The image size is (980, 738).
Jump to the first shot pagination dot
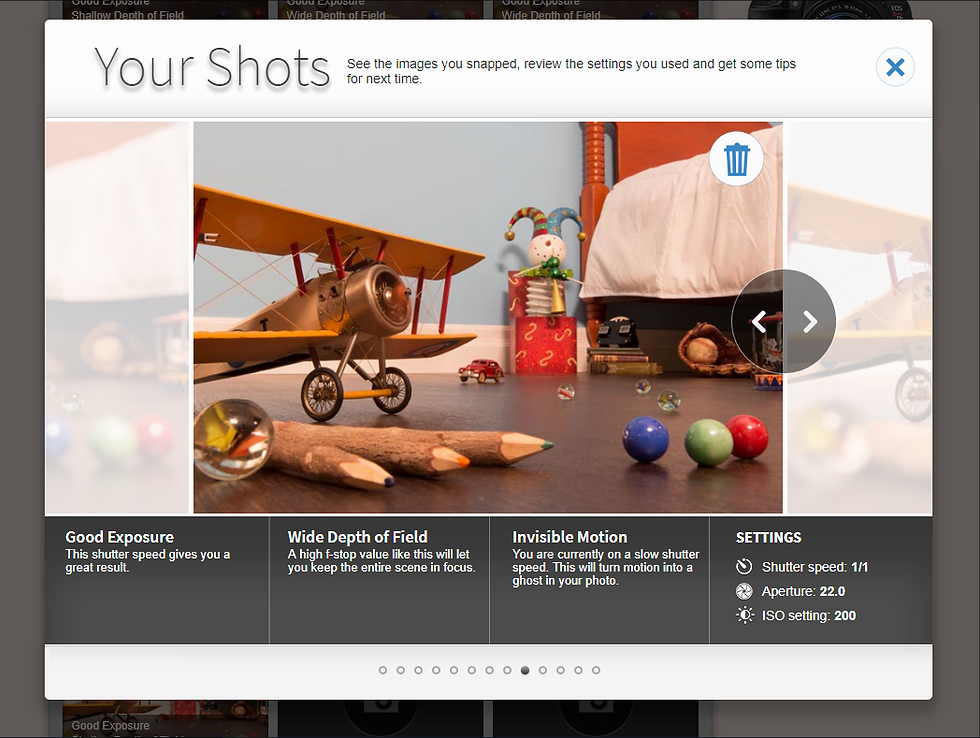[x=383, y=670]
